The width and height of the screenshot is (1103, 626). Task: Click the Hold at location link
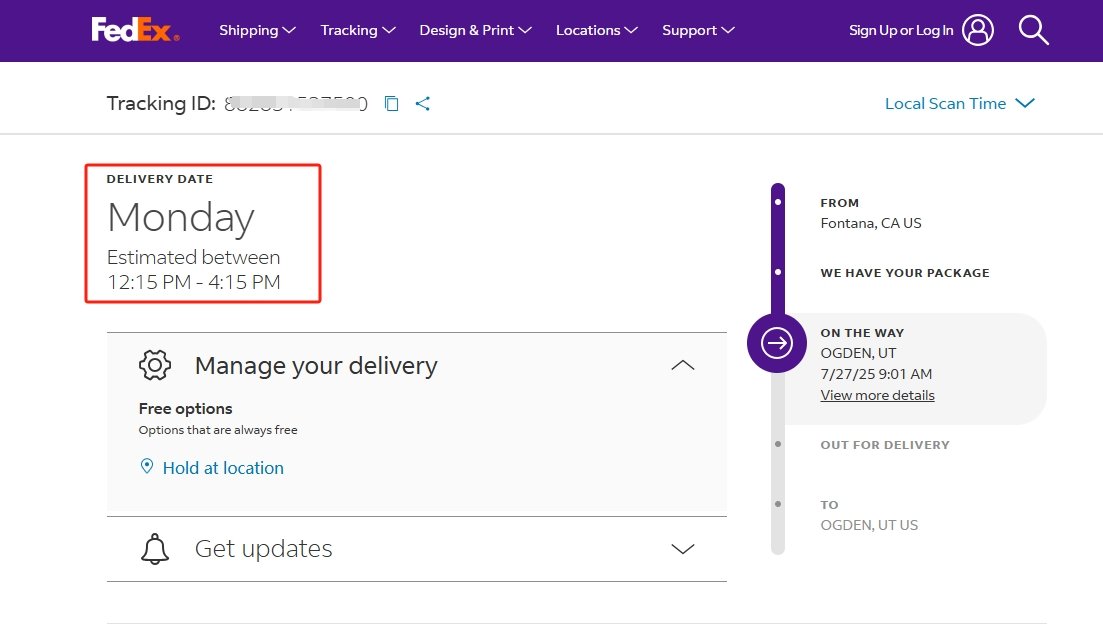(223, 468)
